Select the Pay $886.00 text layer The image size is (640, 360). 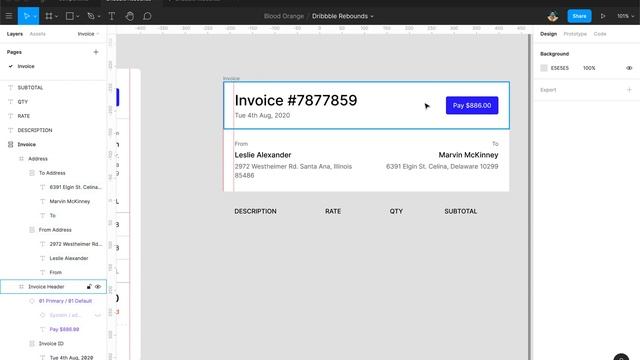pos(64,329)
